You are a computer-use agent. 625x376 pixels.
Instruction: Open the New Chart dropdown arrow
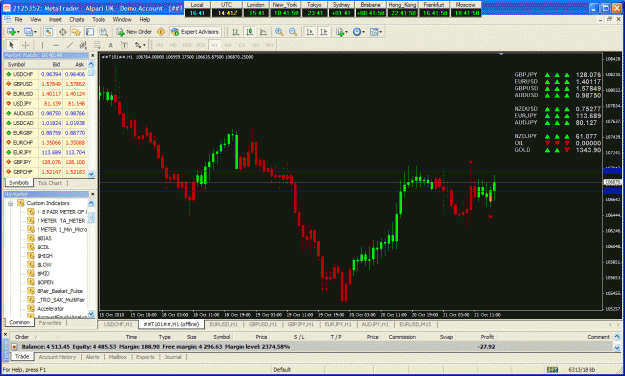pos(18,32)
